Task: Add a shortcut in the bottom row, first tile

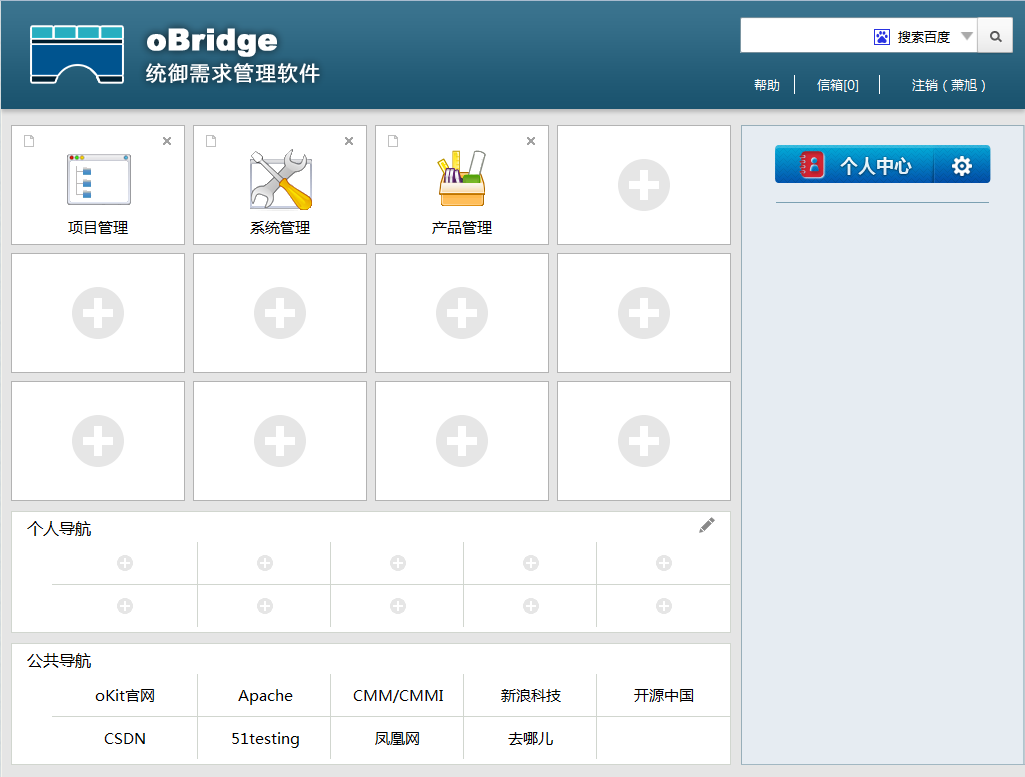Action: 98,441
